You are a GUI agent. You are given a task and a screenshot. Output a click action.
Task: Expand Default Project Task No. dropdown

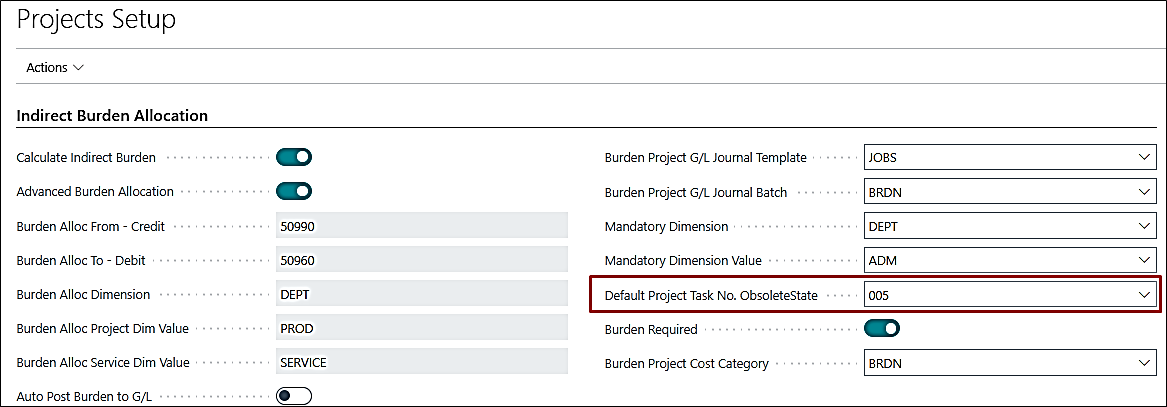1144,295
